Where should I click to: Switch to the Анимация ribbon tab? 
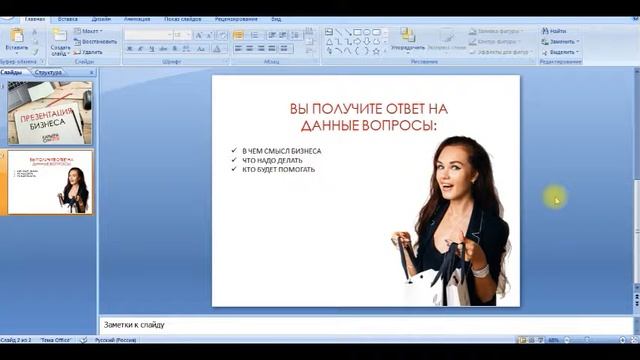[137, 19]
